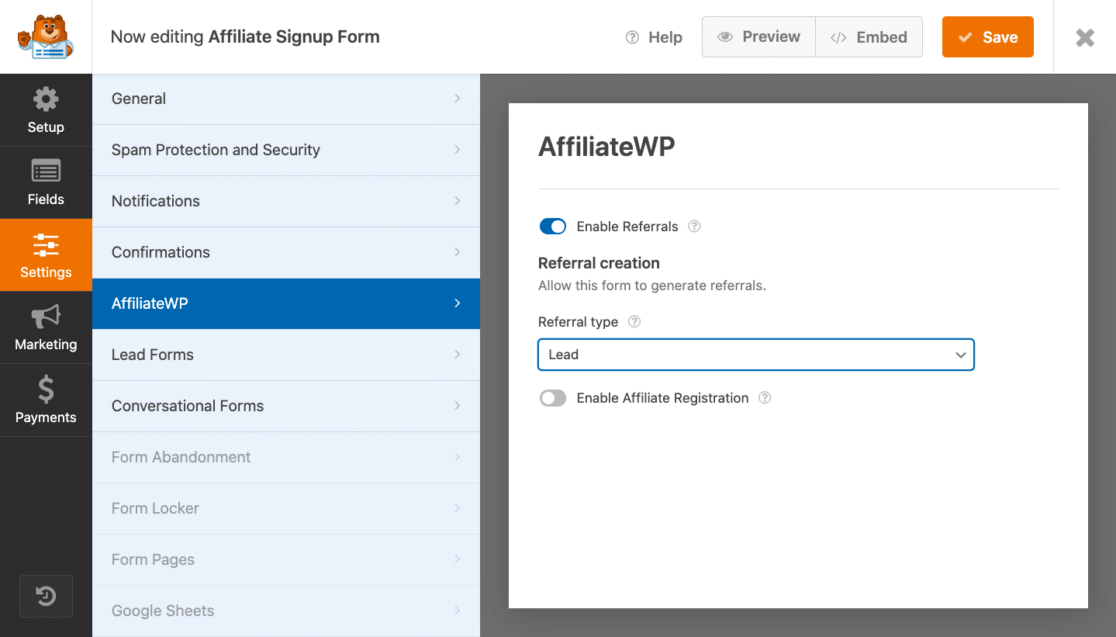
Task: Click help icon next to Enable Affiliate Registration
Action: click(764, 398)
